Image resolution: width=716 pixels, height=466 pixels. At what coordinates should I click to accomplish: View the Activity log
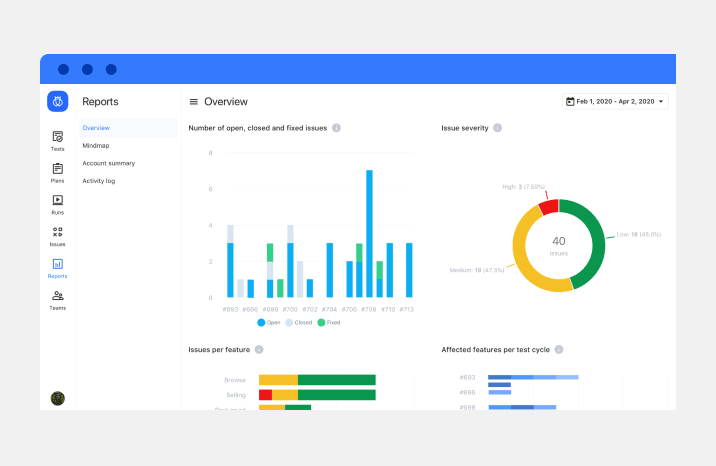pyautogui.click(x=98, y=181)
